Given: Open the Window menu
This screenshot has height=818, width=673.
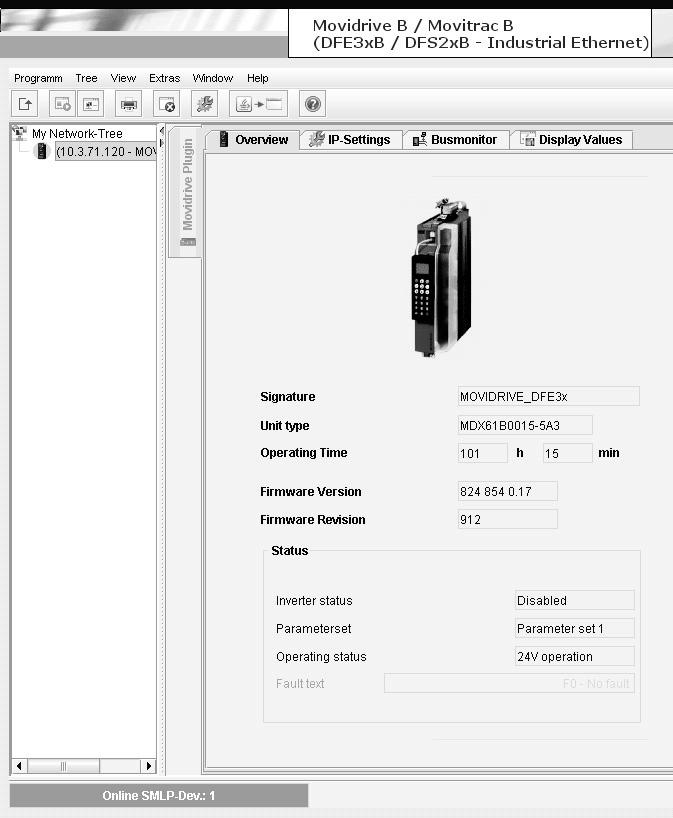Looking at the screenshot, I should (x=213, y=78).
